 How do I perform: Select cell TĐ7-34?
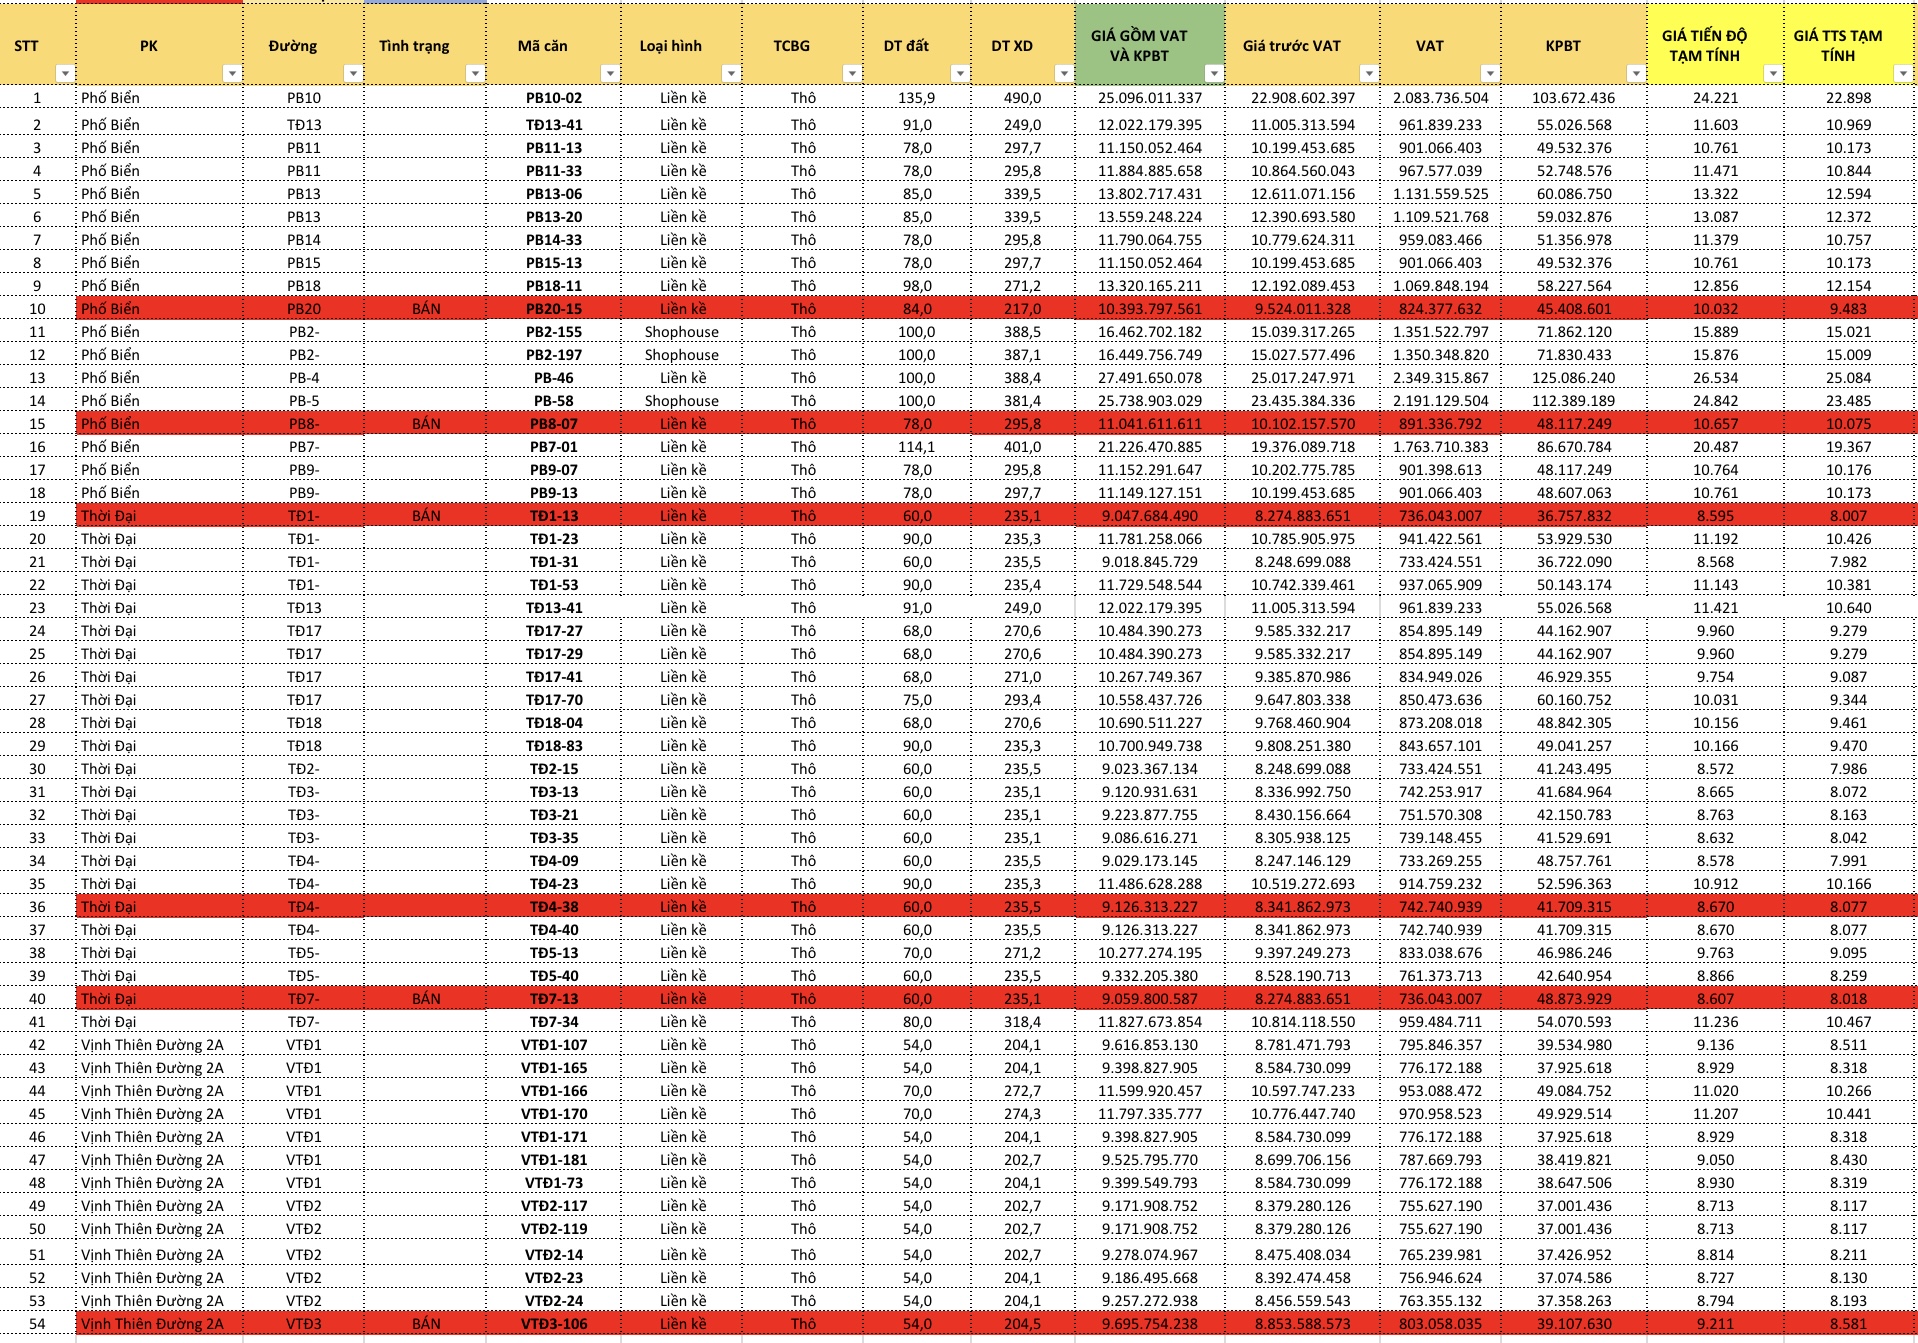[x=554, y=1022]
